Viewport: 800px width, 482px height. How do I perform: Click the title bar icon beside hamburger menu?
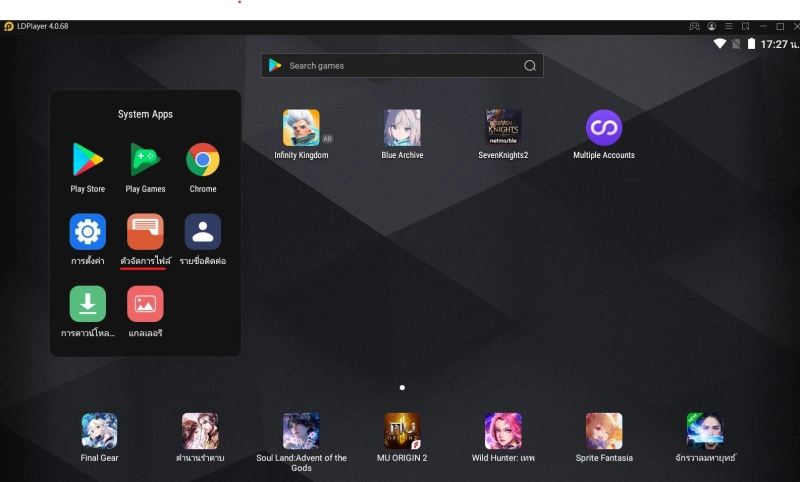(x=745, y=26)
